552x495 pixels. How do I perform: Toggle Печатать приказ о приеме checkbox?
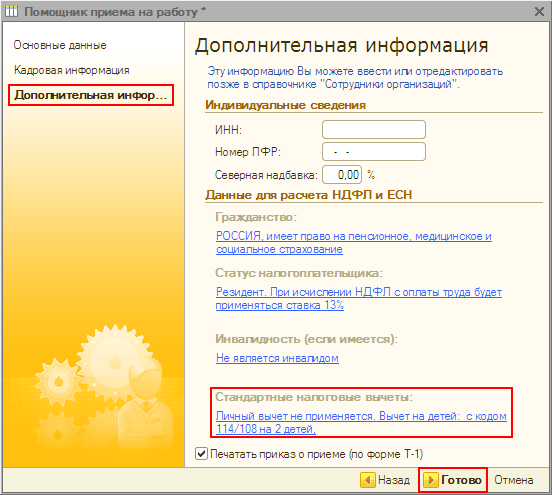click(201, 453)
